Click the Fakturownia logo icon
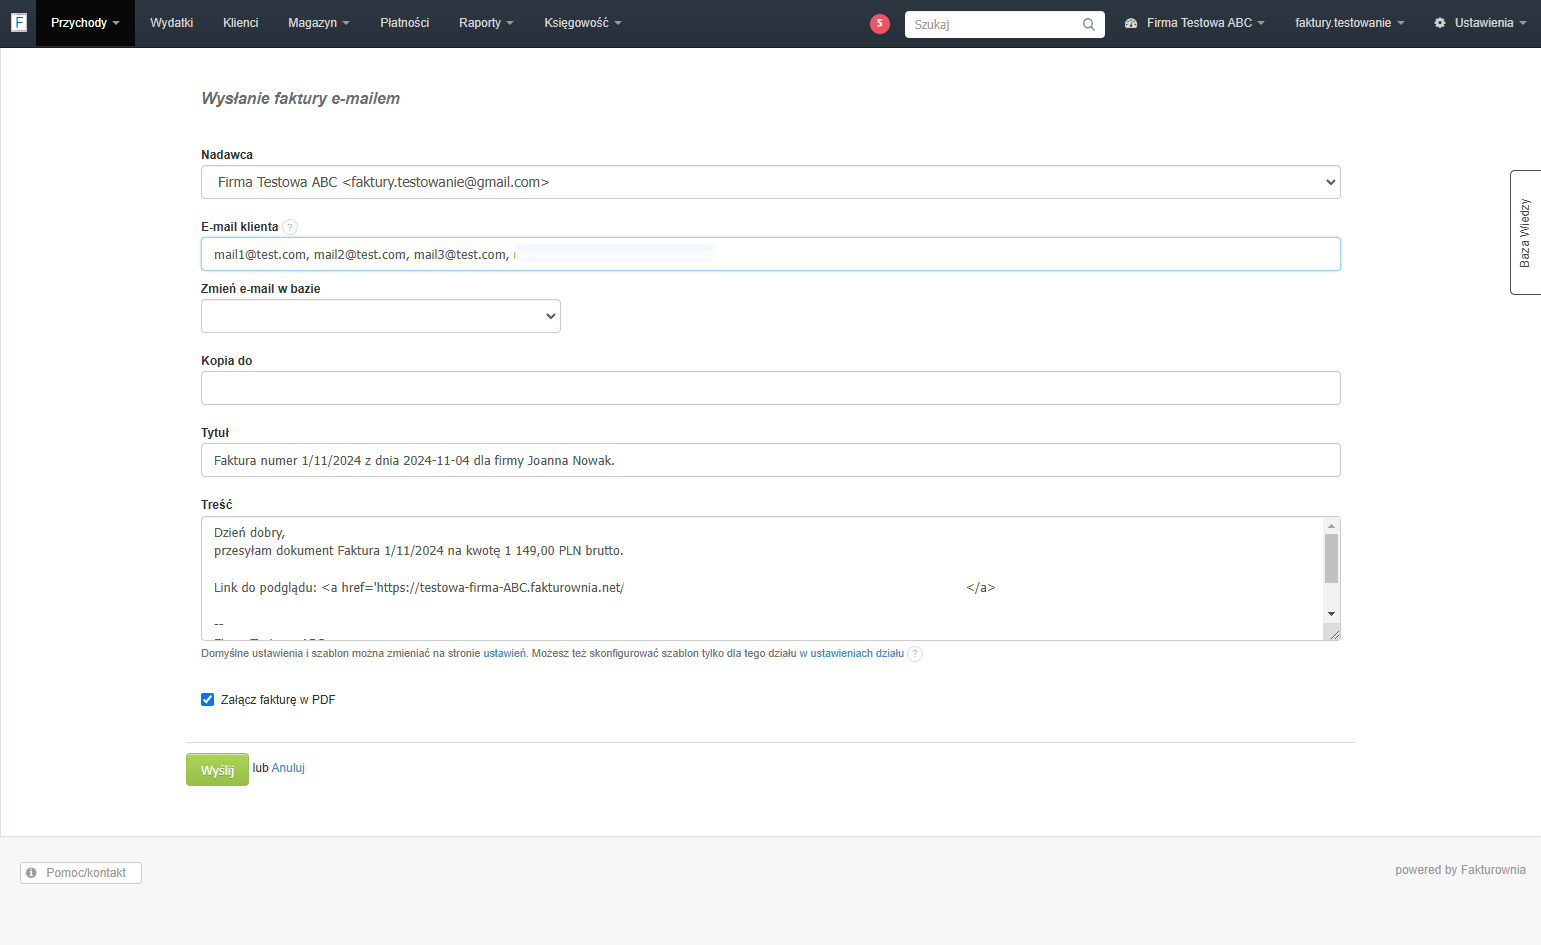 point(18,22)
